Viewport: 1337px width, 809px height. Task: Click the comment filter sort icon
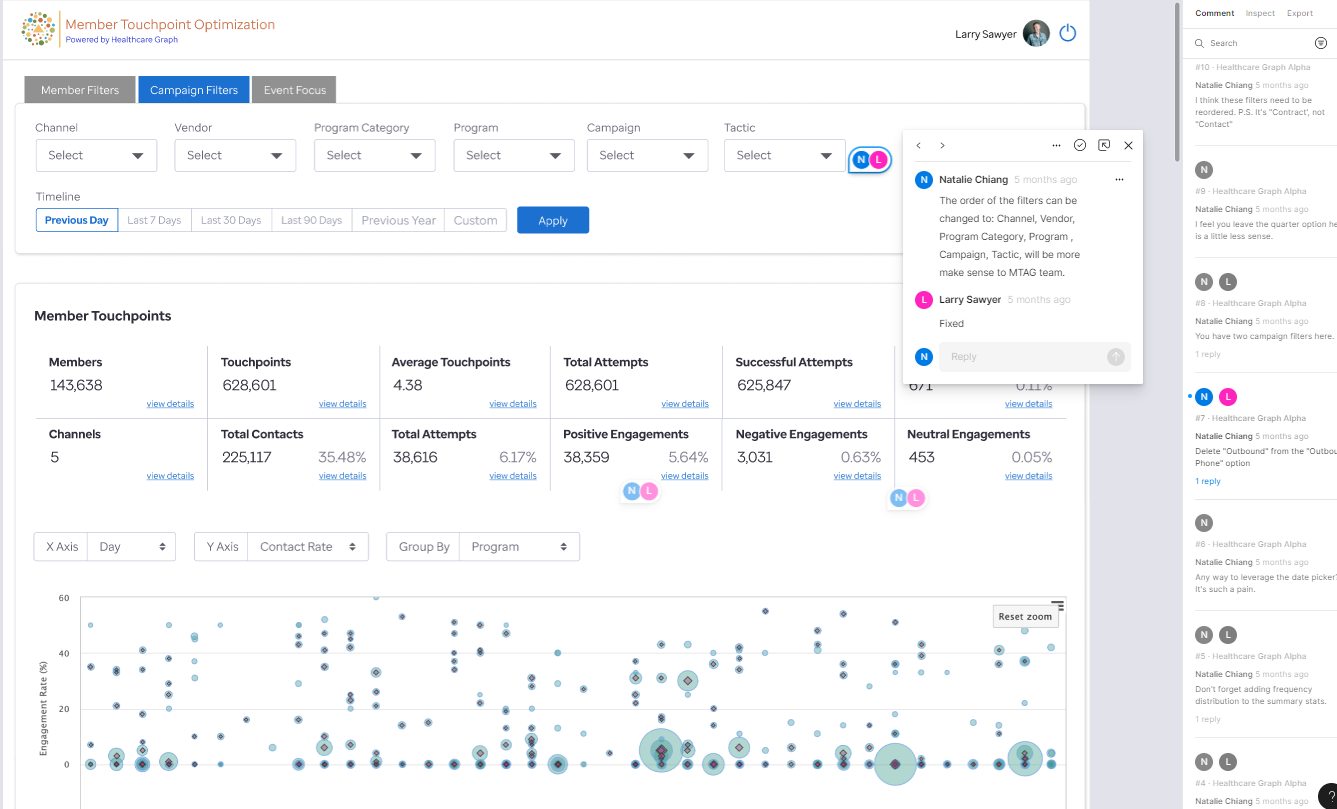pyautogui.click(x=1321, y=43)
